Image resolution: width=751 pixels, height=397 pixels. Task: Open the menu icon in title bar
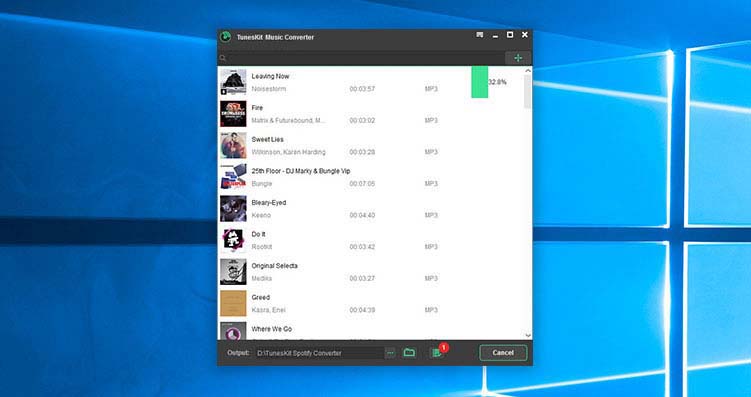tap(479, 35)
